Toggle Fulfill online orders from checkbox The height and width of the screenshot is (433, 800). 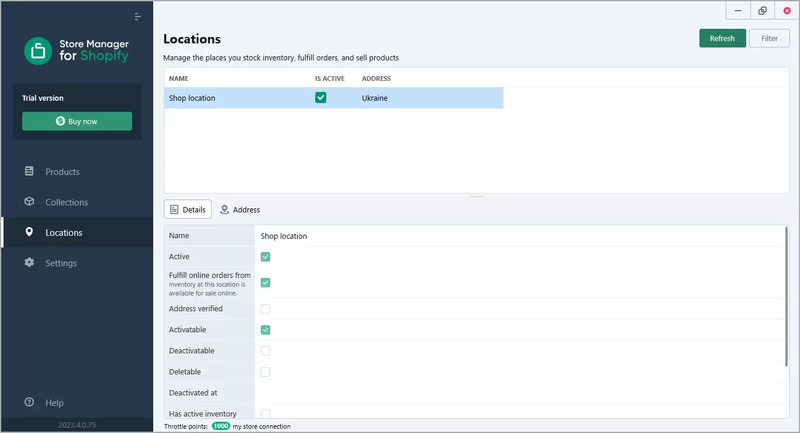pyautogui.click(x=265, y=283)
